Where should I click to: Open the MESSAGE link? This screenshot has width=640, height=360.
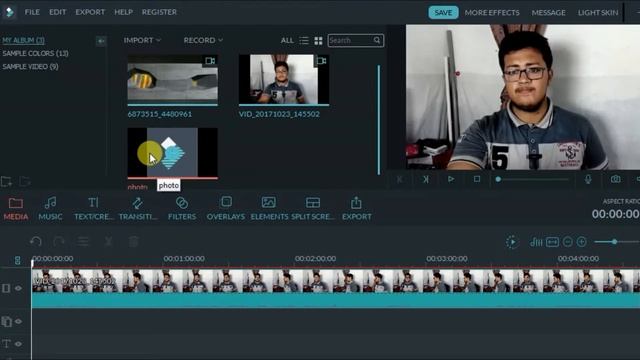[548, 13]
